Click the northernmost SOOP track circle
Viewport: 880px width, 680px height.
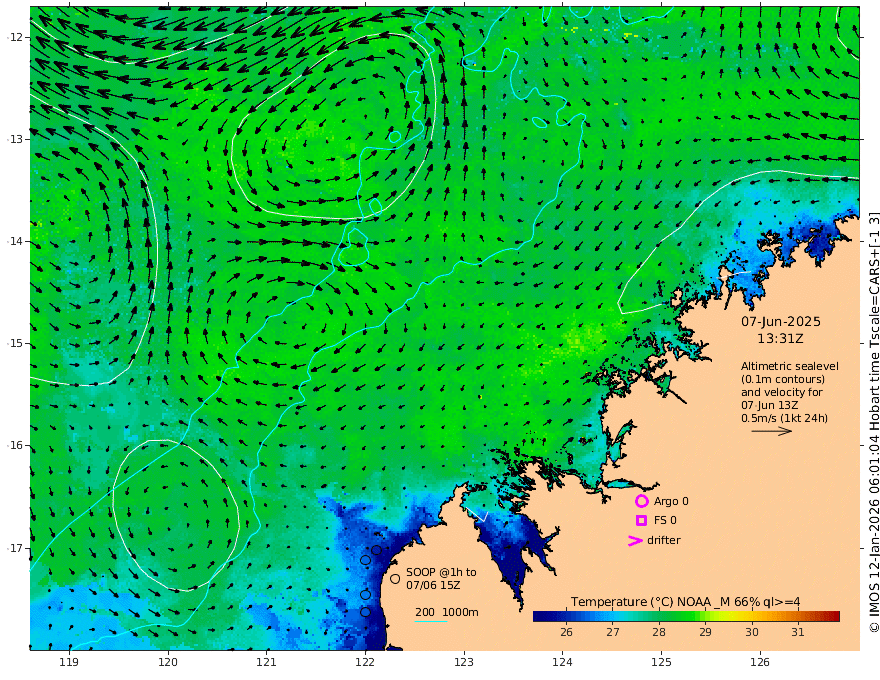(377, 550)
